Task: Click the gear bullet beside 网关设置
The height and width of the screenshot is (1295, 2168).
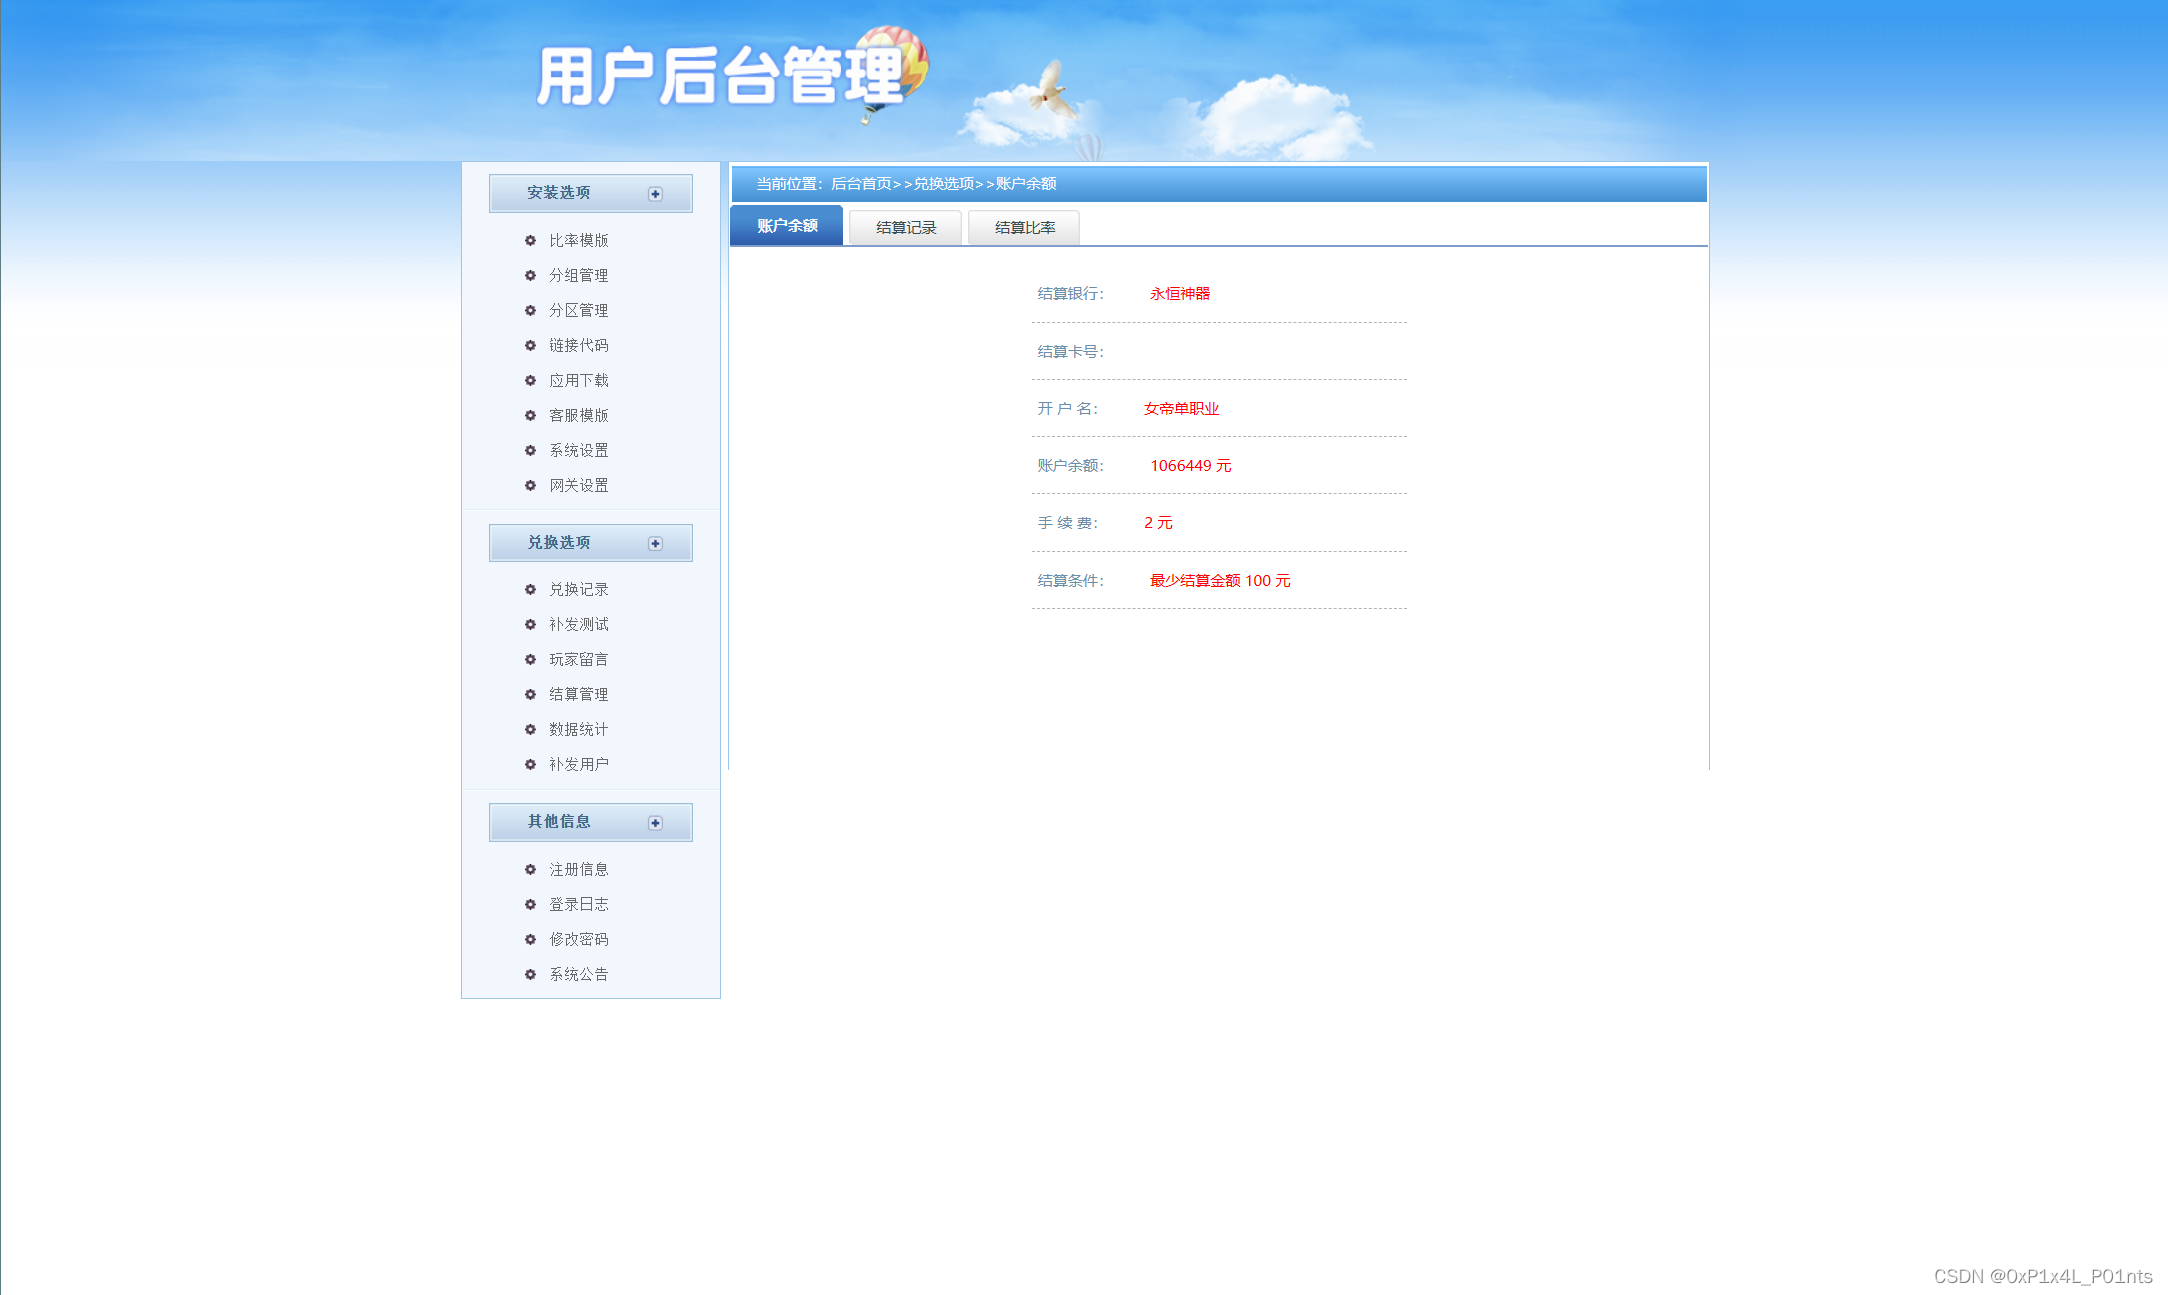Action: click(x=530, y=485)
